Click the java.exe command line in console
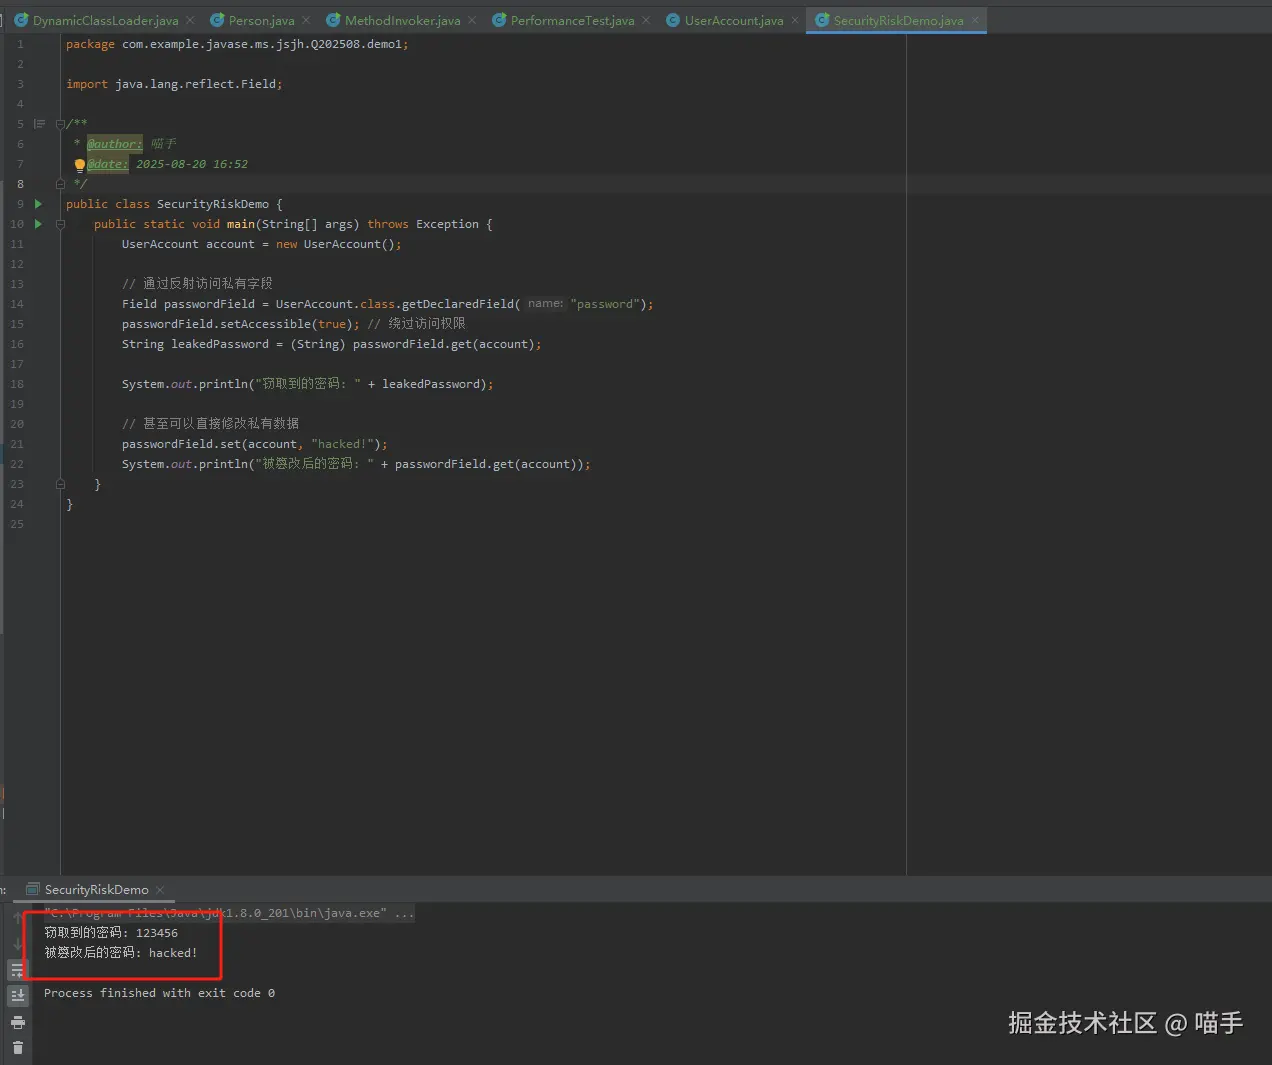Screen dimensions: 1272x1065 [x=229, y=913]
